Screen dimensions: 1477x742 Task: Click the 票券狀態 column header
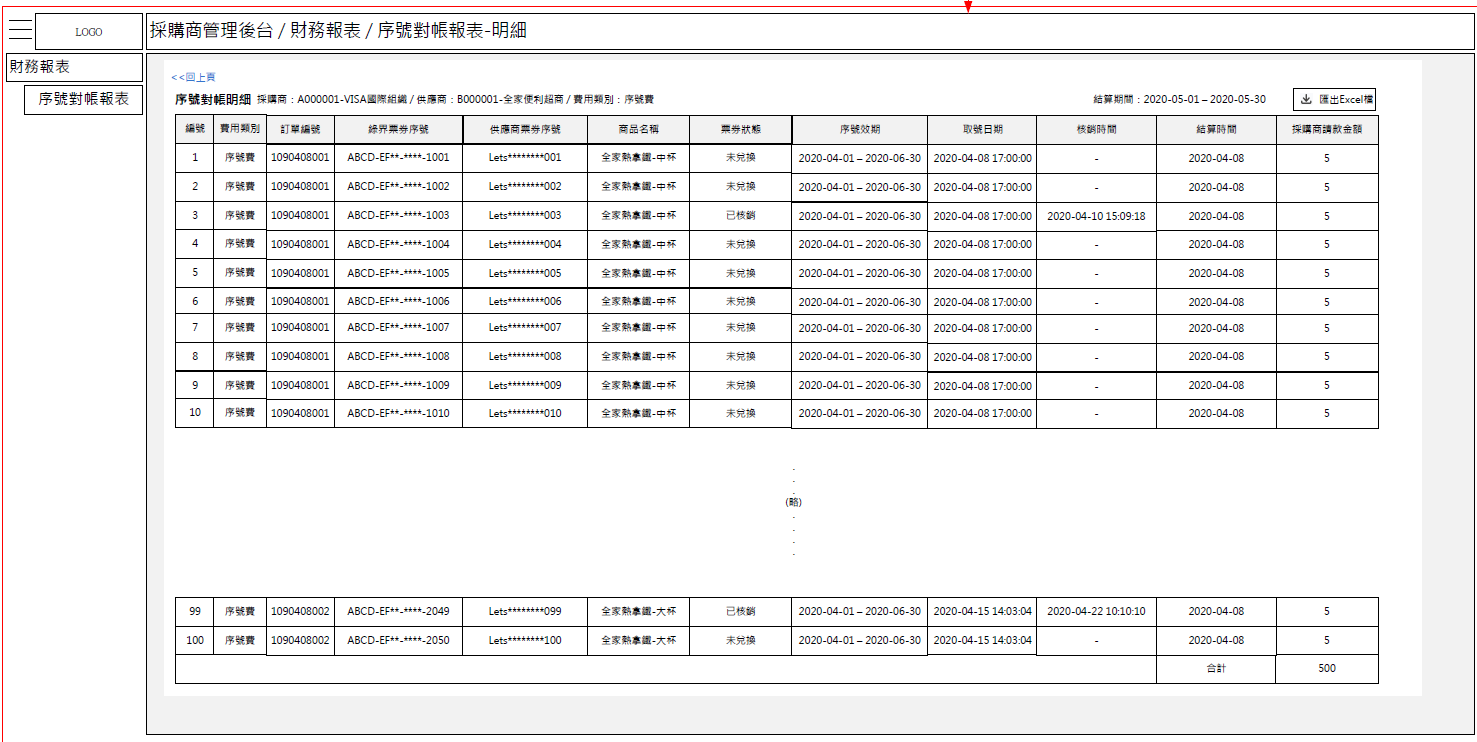[741, 129]
